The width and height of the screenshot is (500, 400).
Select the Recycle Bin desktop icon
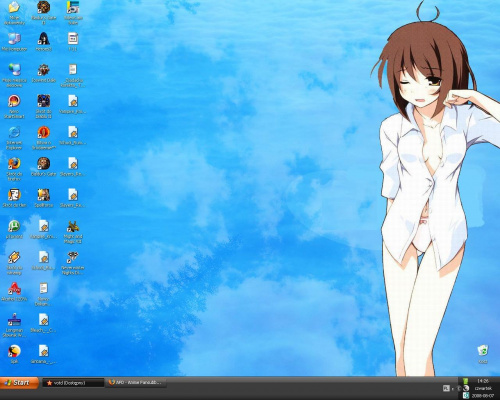[x=483, y=354]
